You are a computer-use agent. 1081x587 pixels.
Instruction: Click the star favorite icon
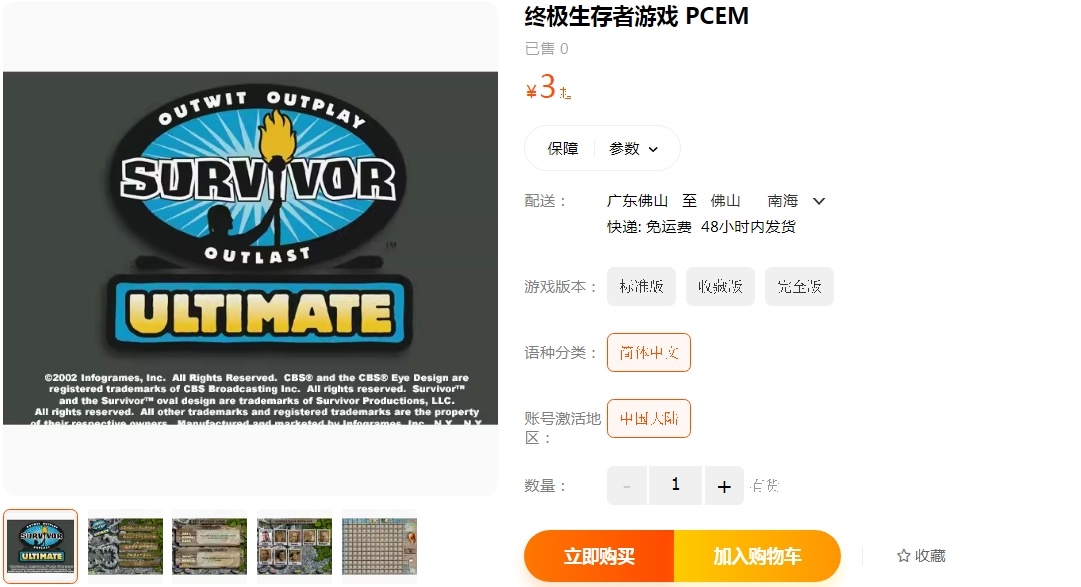click(x=903, y=555)
